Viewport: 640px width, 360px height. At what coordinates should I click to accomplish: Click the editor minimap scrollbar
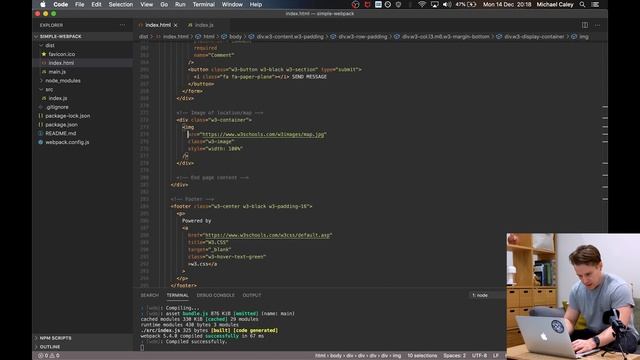[605, 163]
